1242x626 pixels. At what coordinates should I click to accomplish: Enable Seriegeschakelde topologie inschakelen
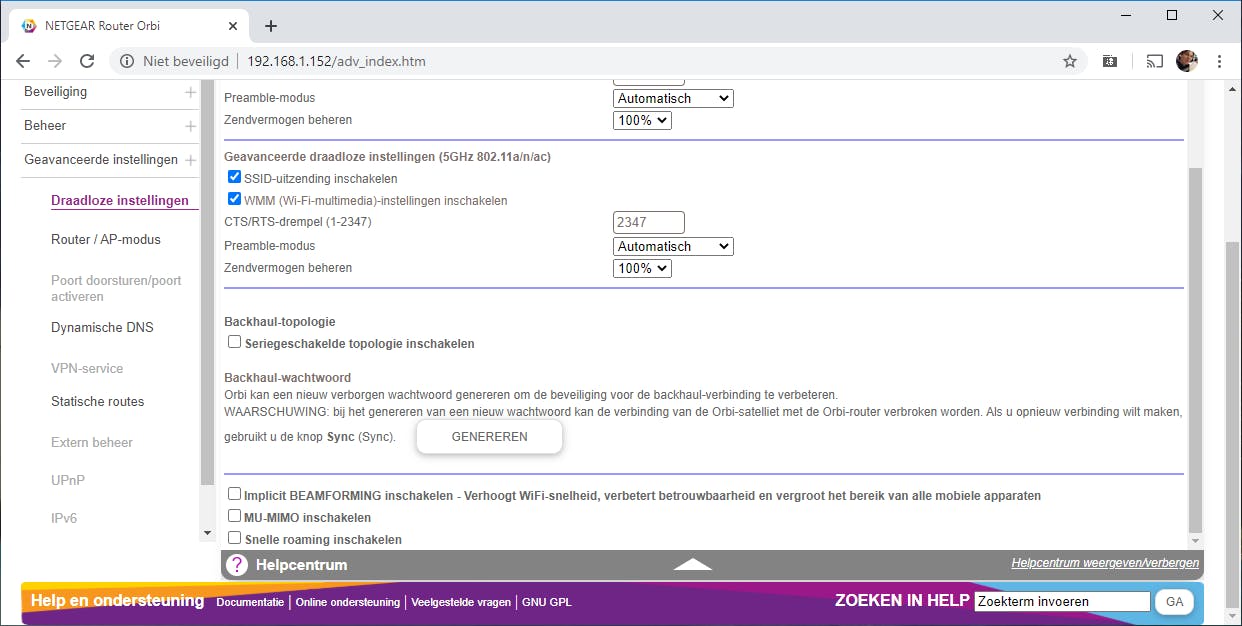click(234, 342)
